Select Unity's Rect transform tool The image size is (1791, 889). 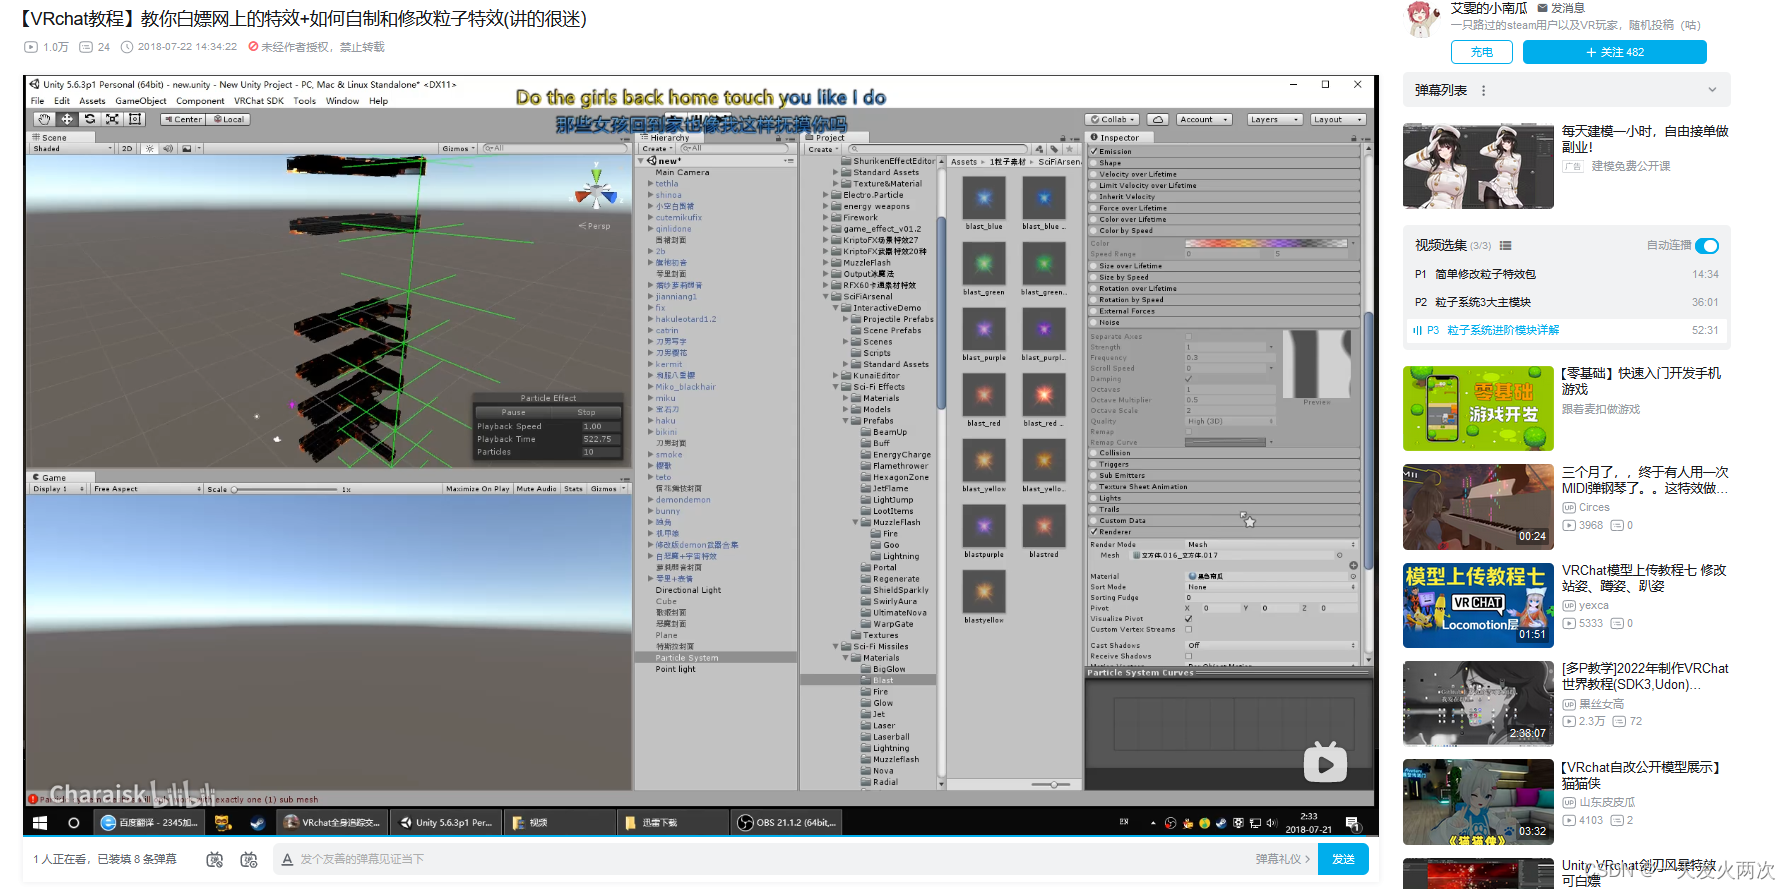click(x=136, y=119)
